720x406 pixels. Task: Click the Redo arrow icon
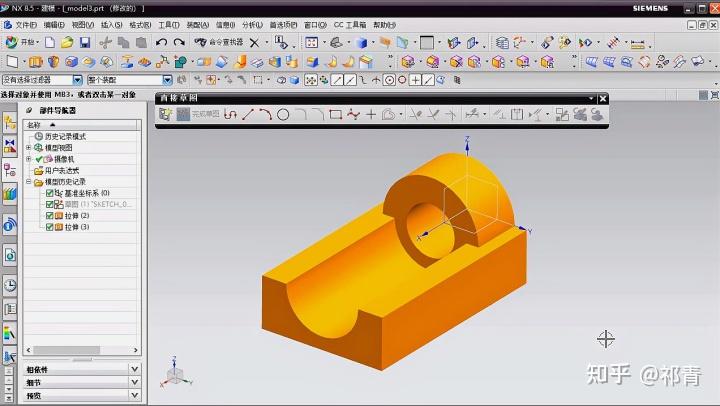179,43
